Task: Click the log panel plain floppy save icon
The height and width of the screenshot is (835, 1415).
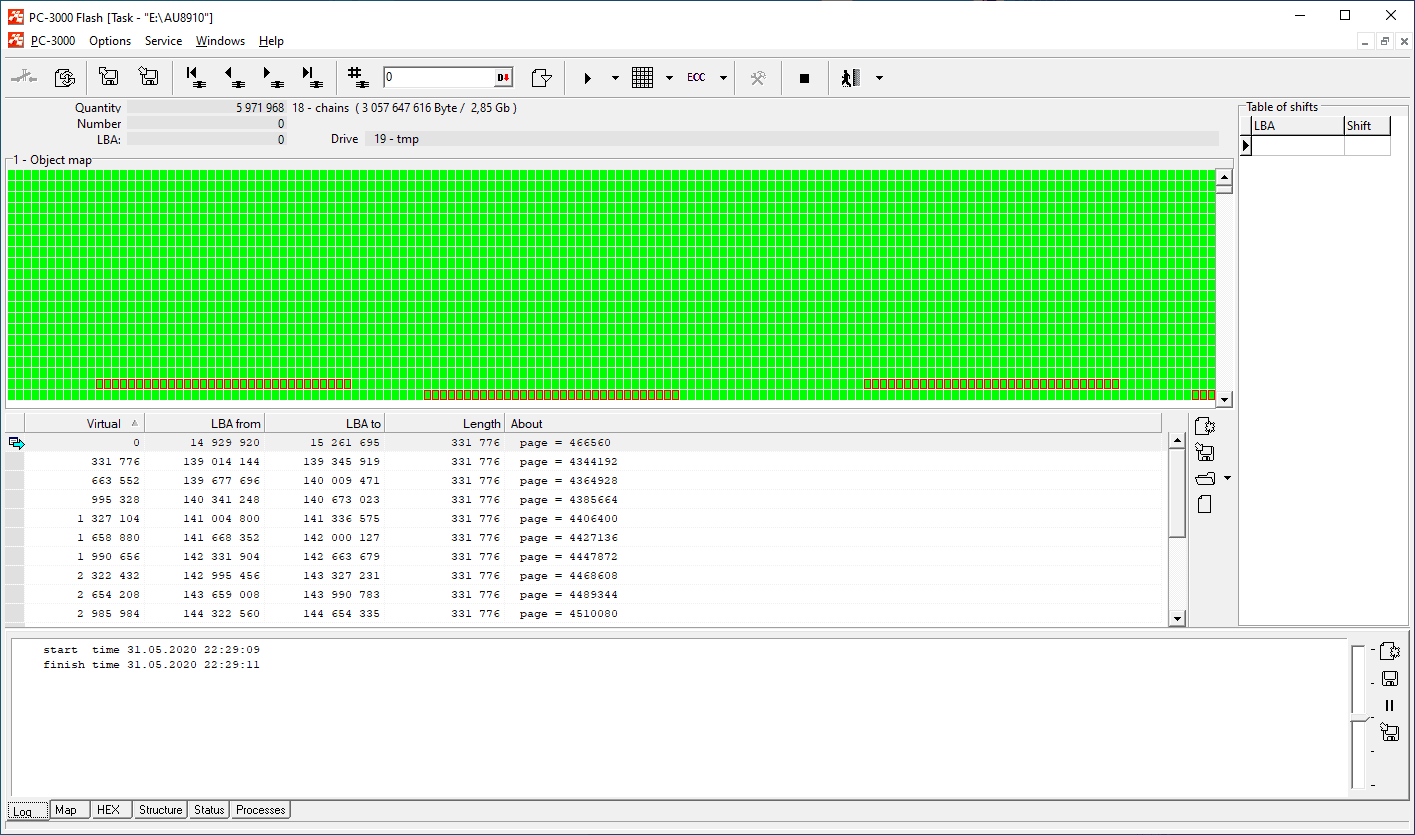Action: click(x=1389, y=679)
